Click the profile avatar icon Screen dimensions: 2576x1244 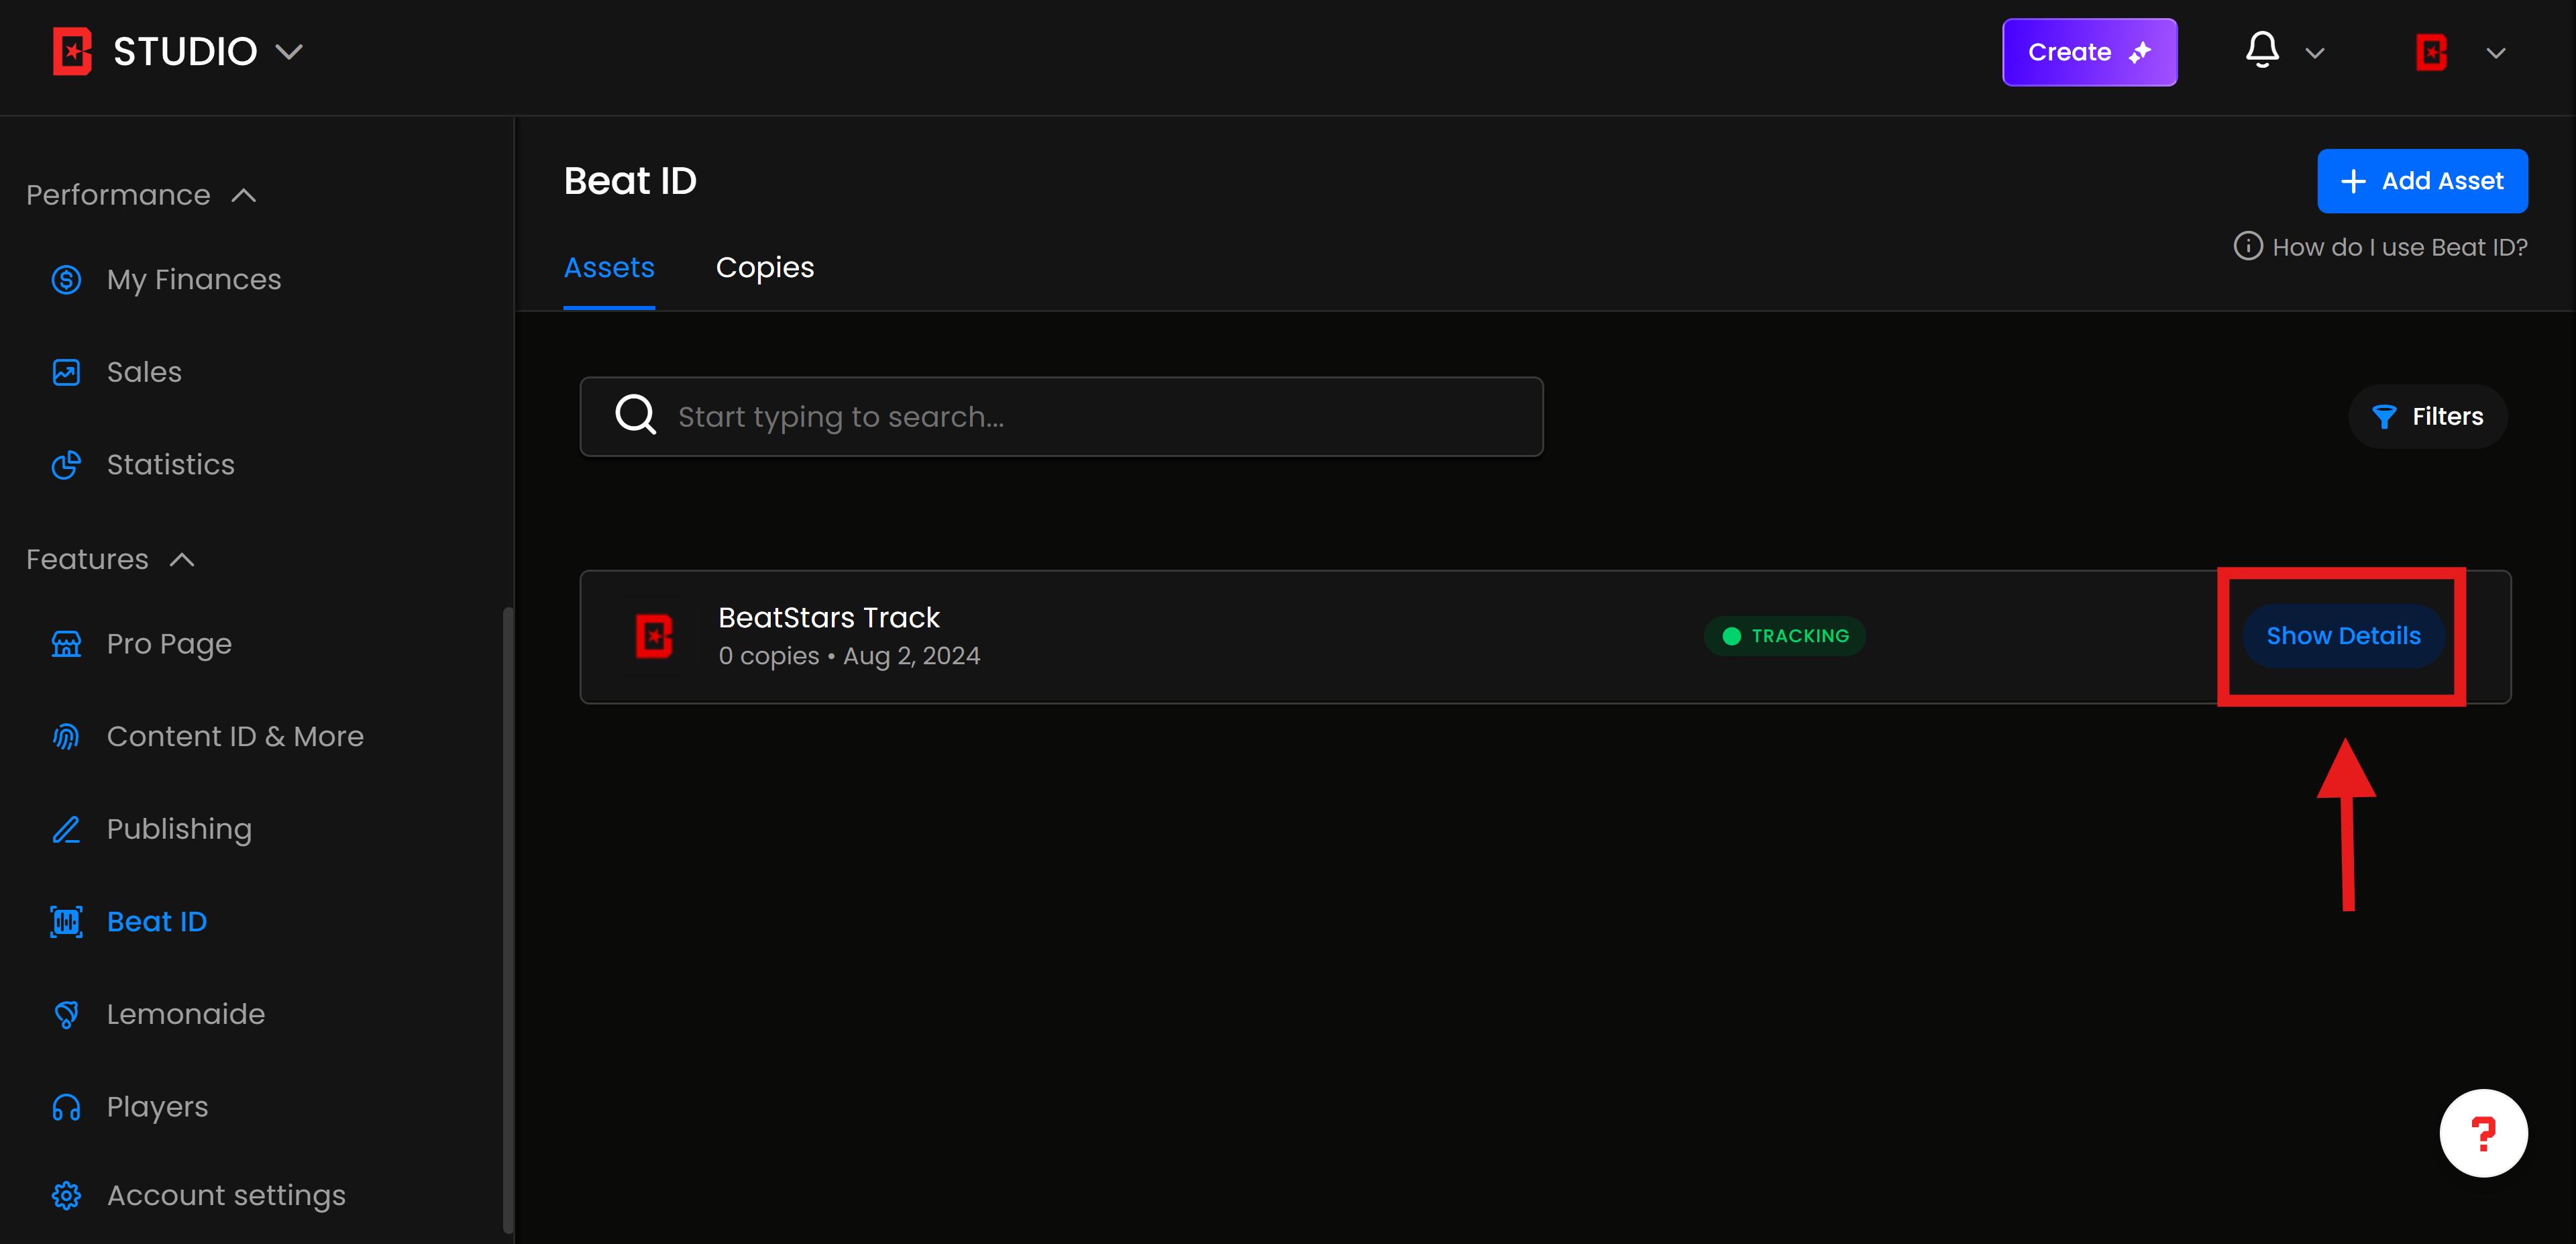click(2431, 53)
